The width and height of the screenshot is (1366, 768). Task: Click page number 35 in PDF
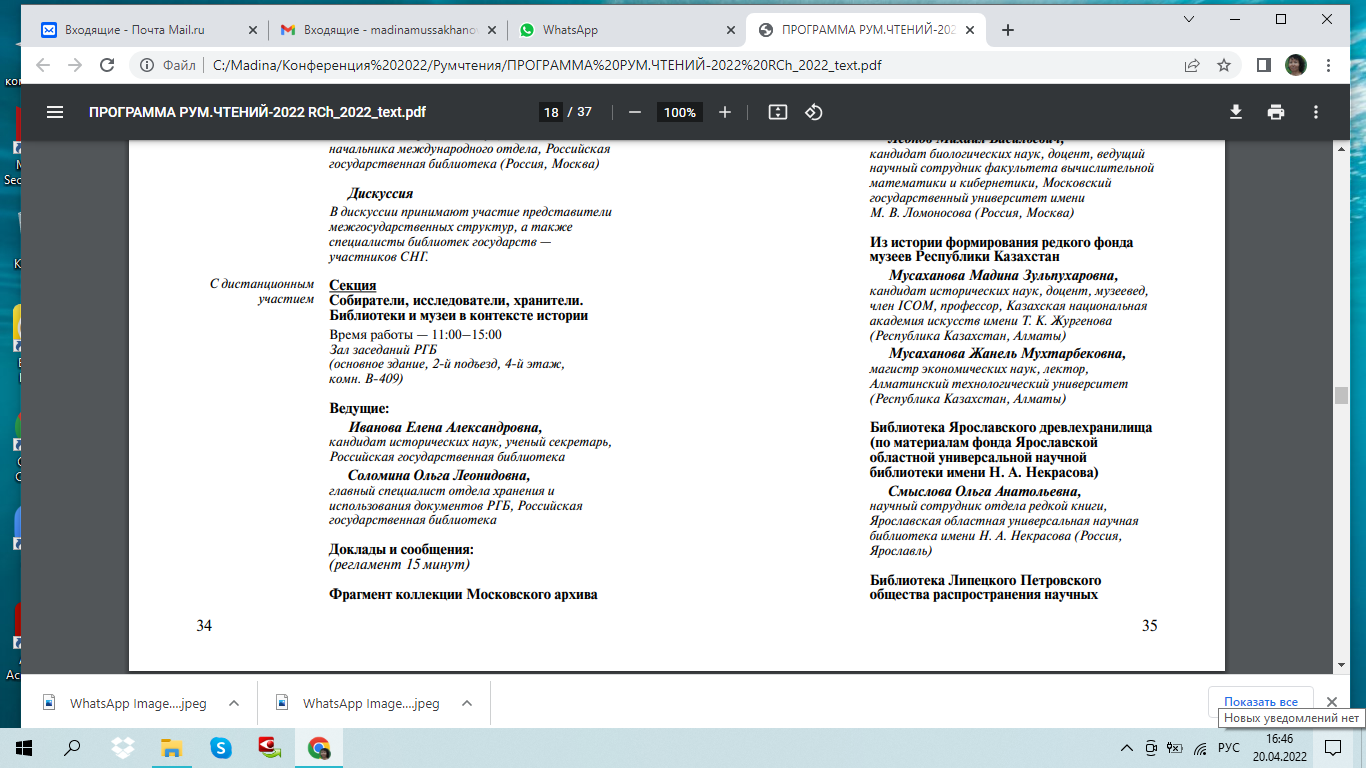(1149, 626)
